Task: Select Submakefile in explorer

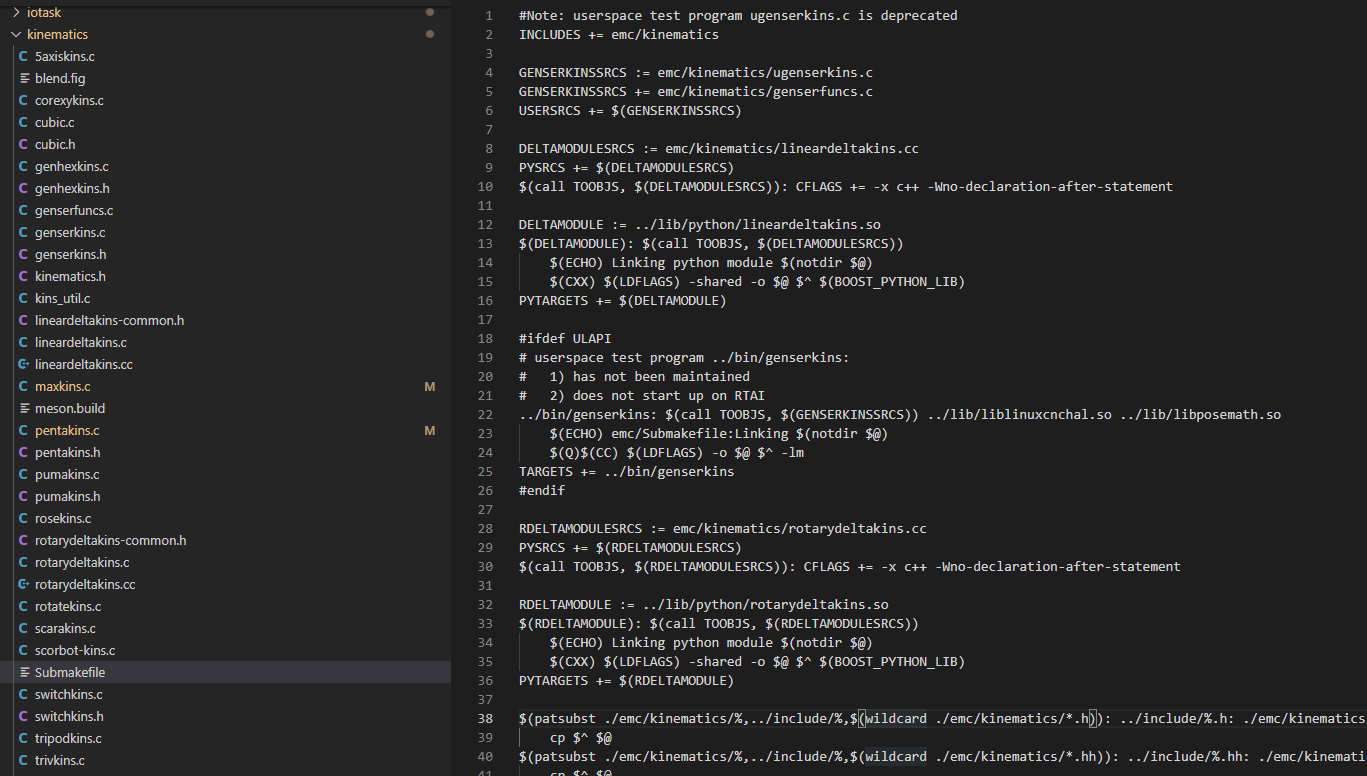Action: click(70, 672)
